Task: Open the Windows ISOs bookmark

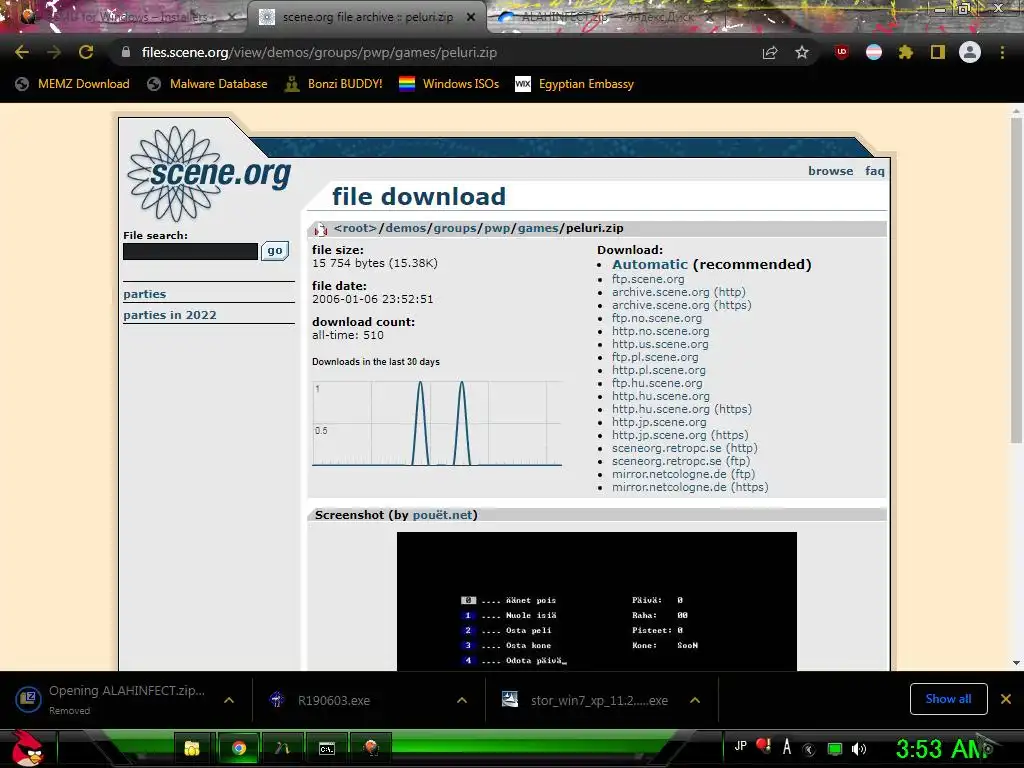Action: [x=449, y=84]
